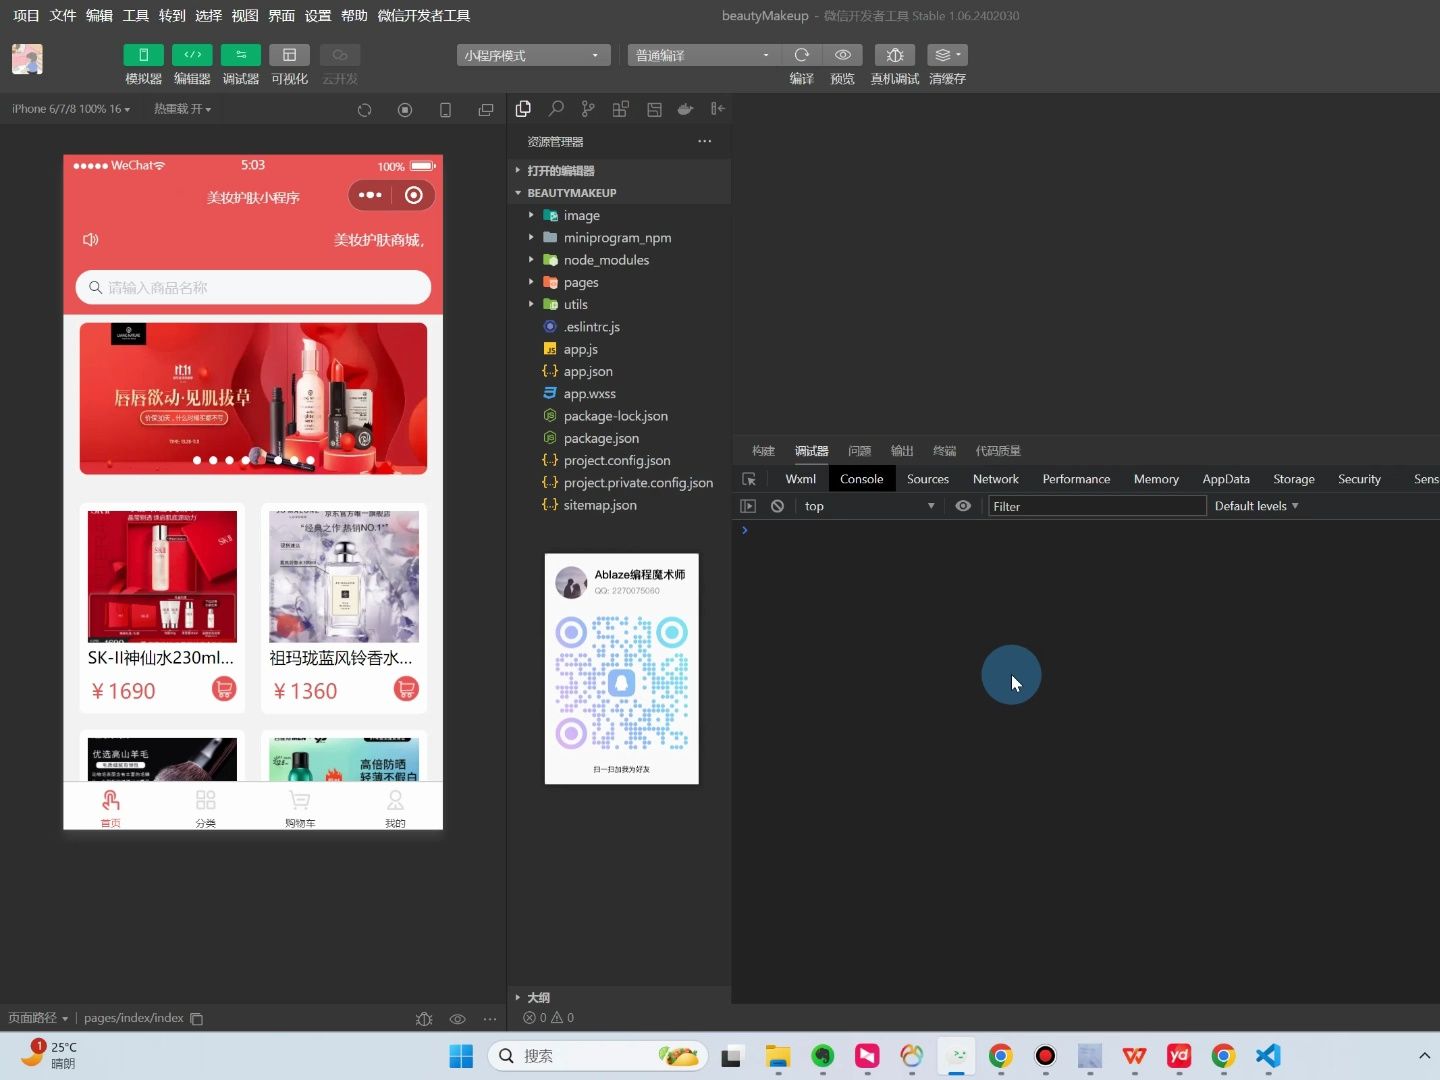Open the search icon in editor sidebar
This screenshot has height=1080, width=1440.
(556, 109)
